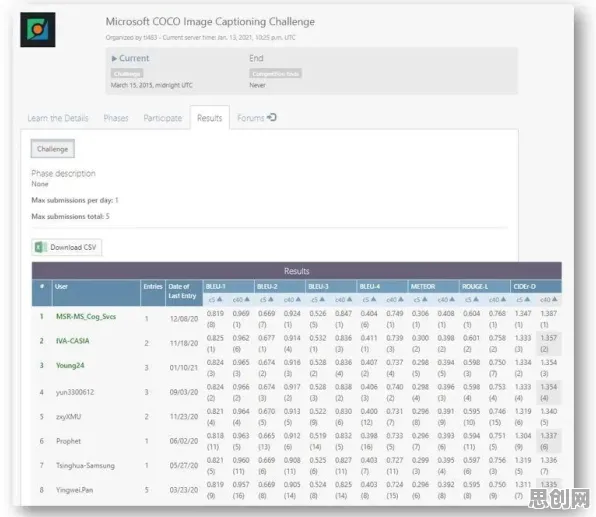Image resolution: width=596 pixels, height=517 pixels.
Task: Sort by ROUGE-L c5 arrow
Action: pyautogui.click(x=476, y=300)
